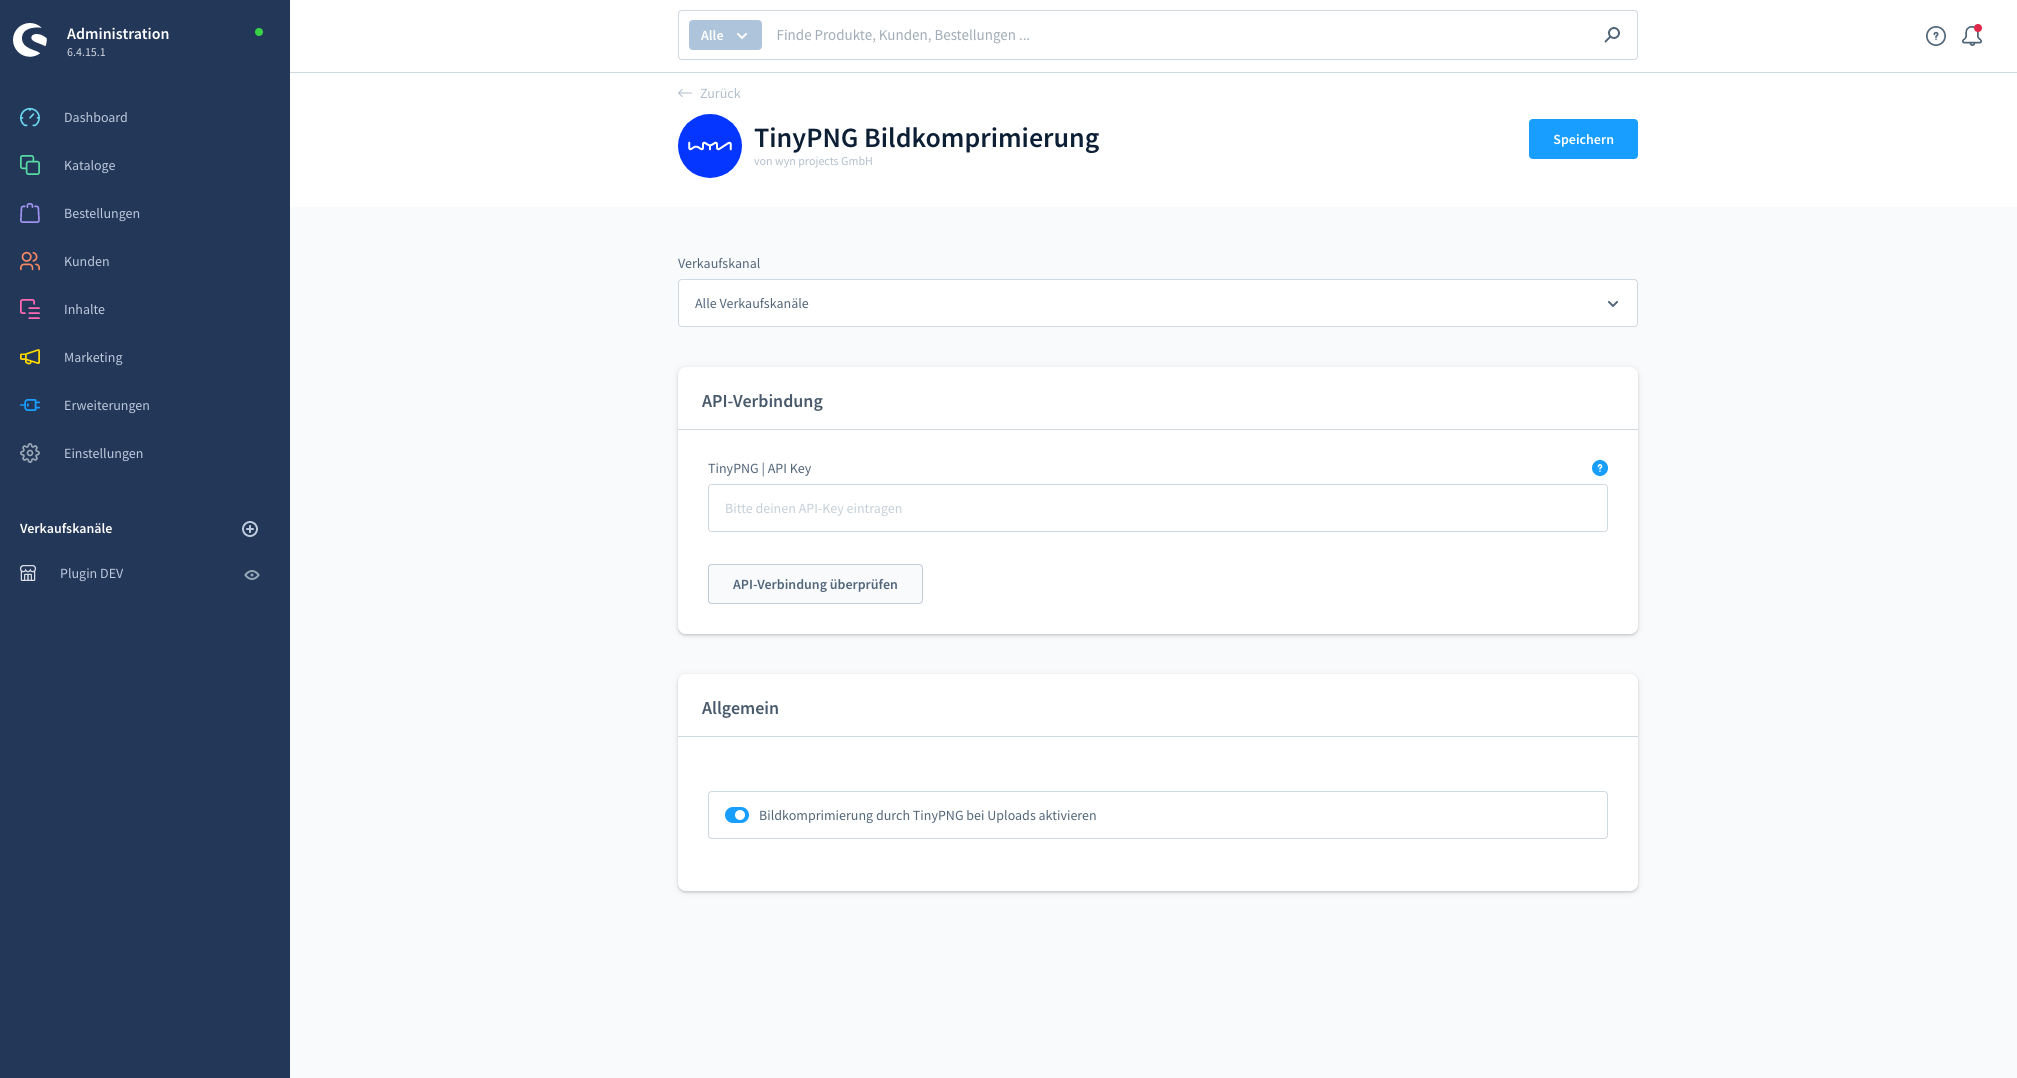Click the TinyPNG Bildkomprimierung title
The image size is (2017, 1078).
tap(926, 137)
